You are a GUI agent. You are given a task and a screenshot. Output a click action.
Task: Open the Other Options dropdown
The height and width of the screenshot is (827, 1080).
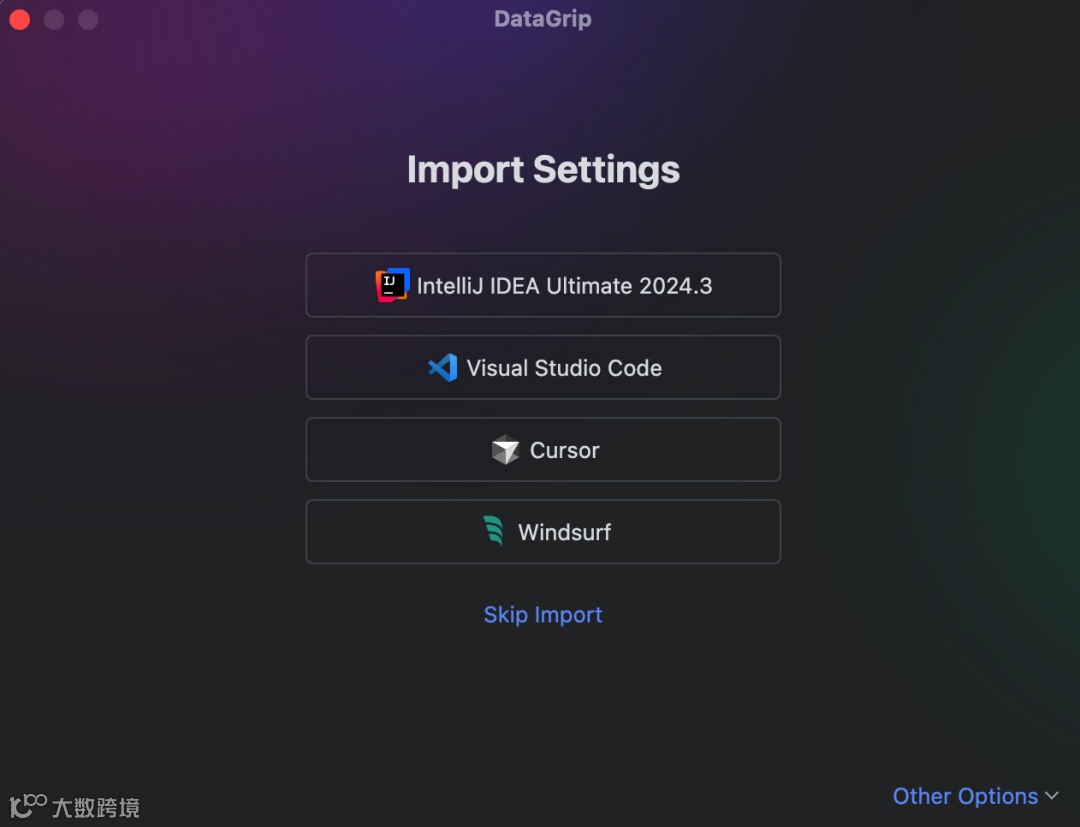(965, 796)
